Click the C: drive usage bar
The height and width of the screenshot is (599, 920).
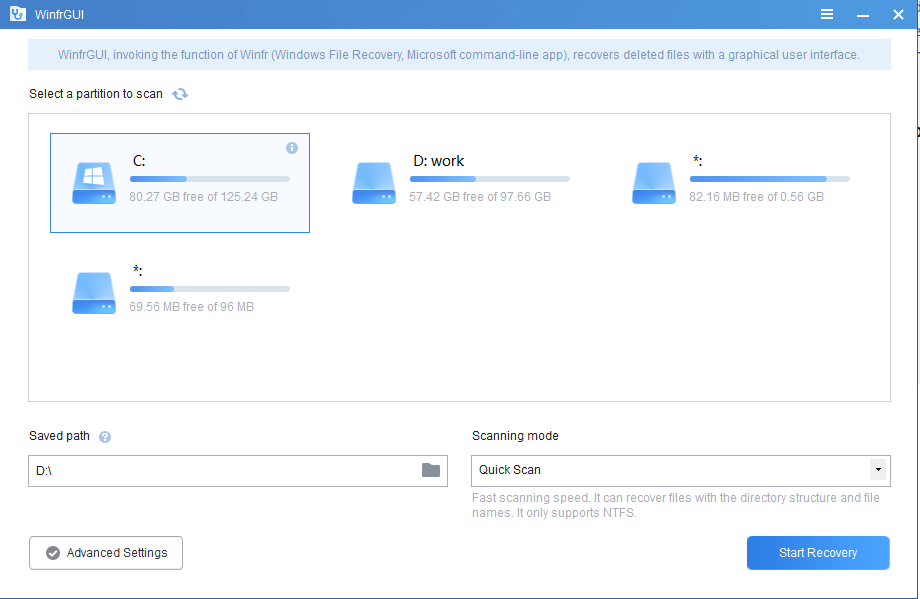(209, 178)
